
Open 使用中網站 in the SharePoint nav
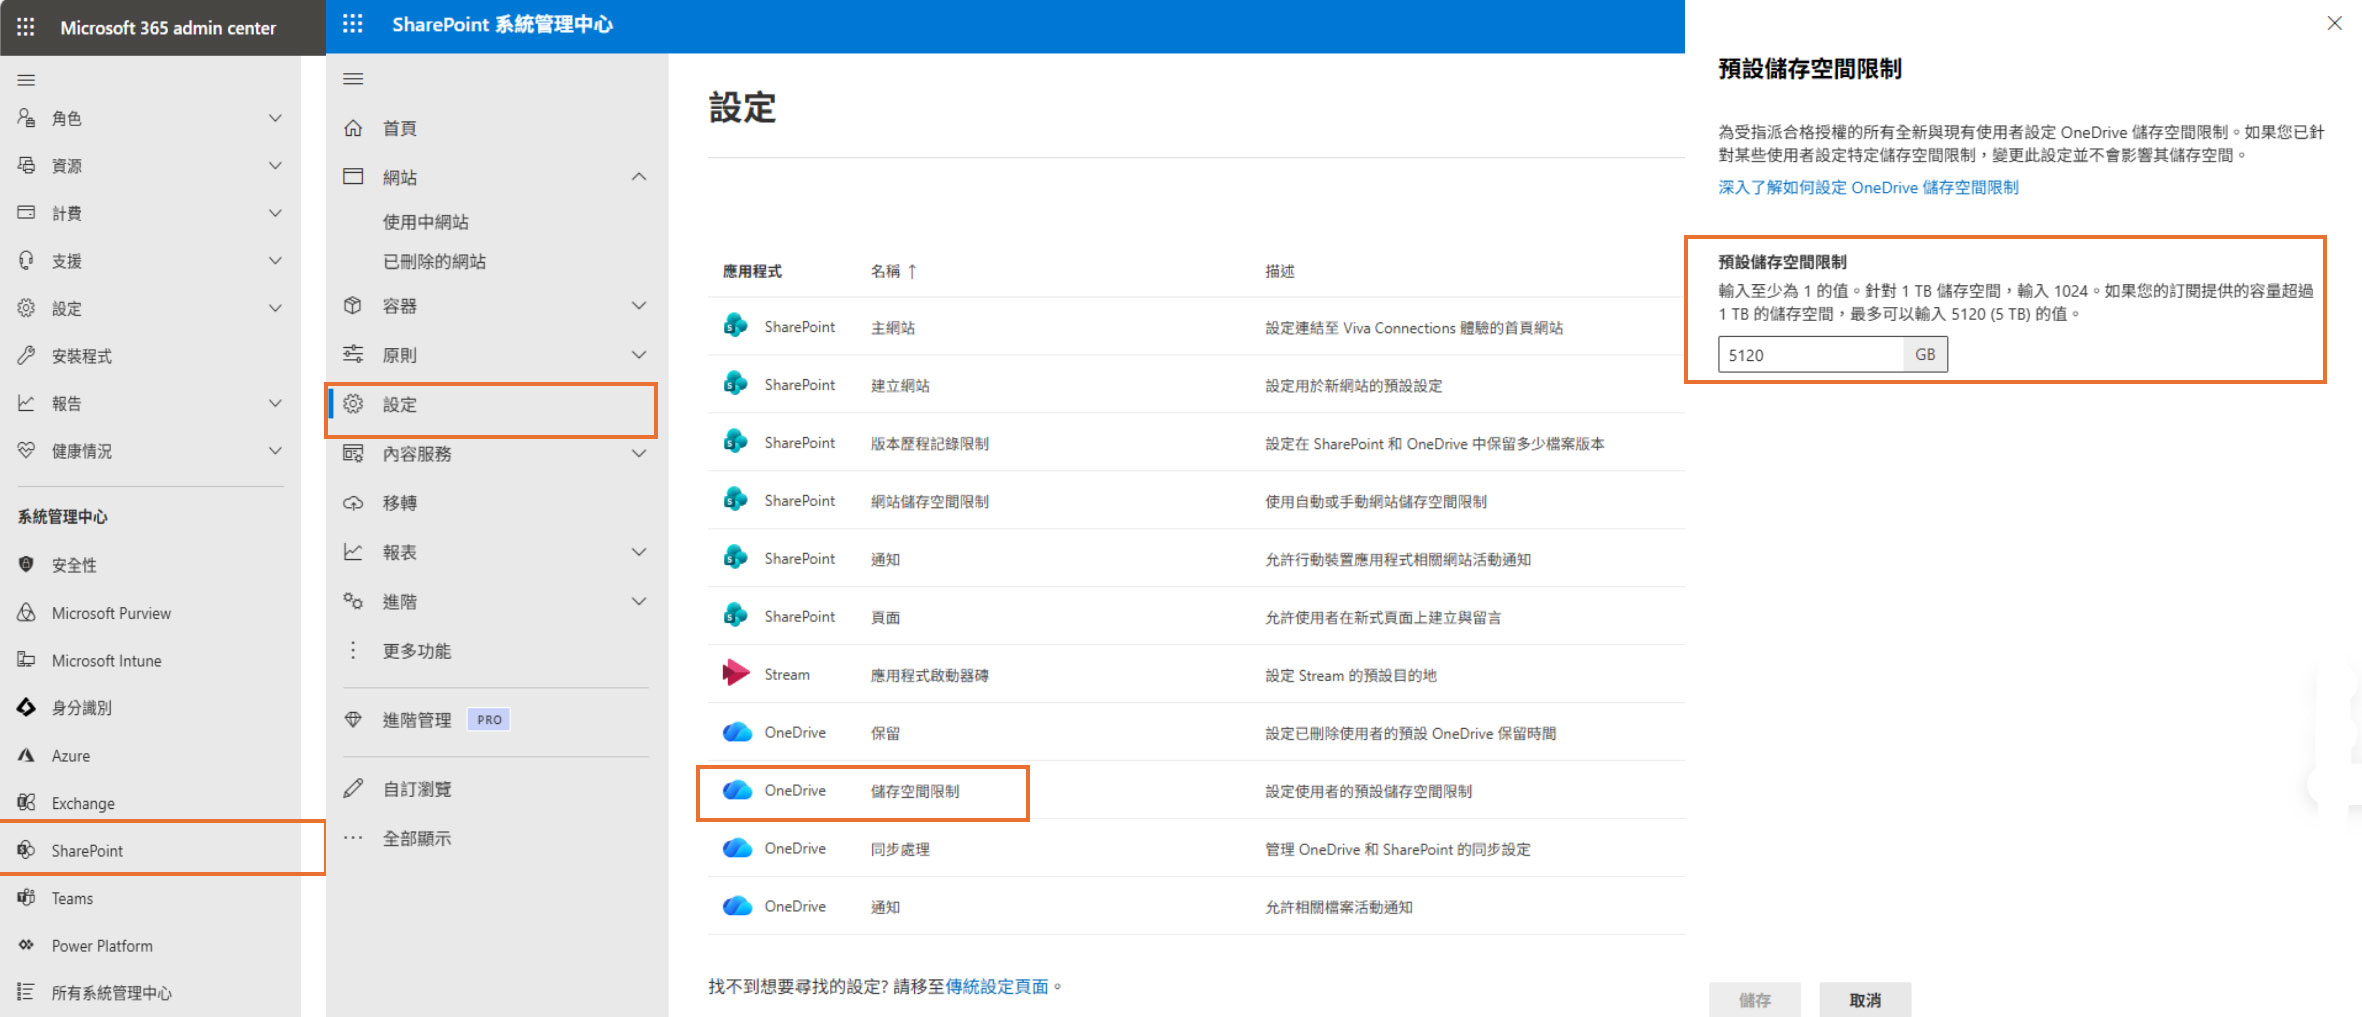click(x=425, y=222)
